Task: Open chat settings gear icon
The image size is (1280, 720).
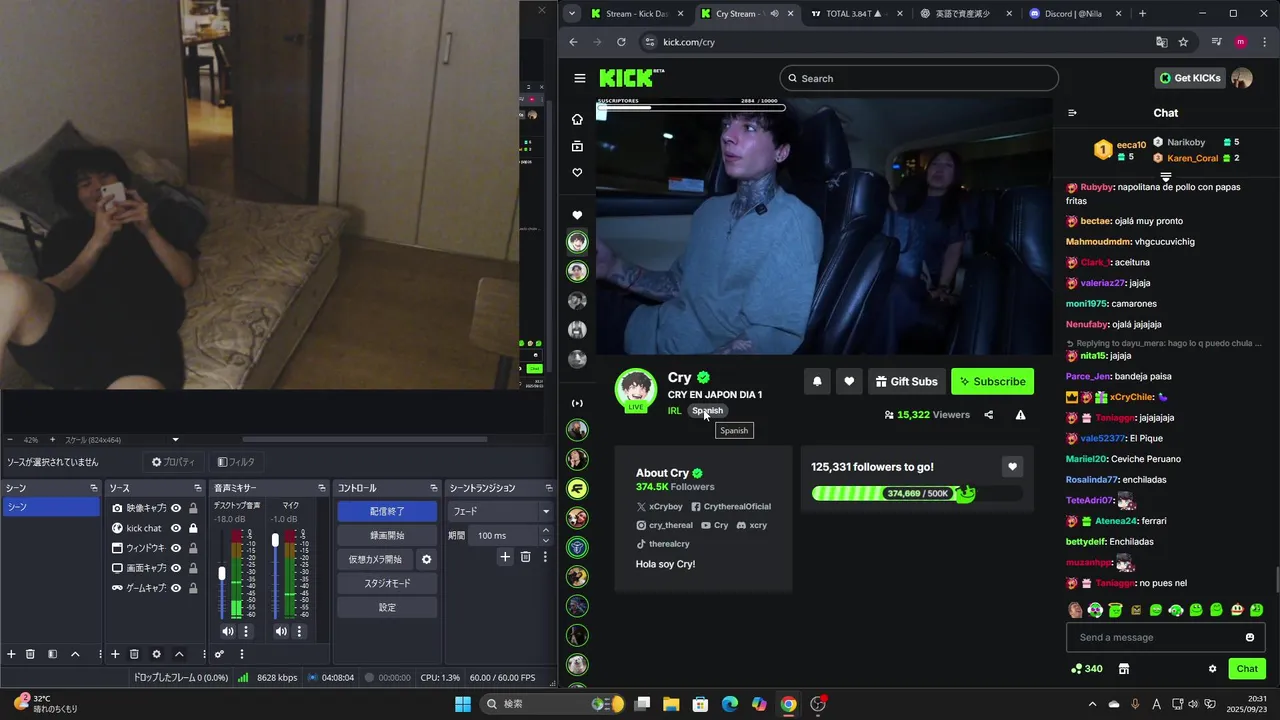Action: click(1213, 669)
